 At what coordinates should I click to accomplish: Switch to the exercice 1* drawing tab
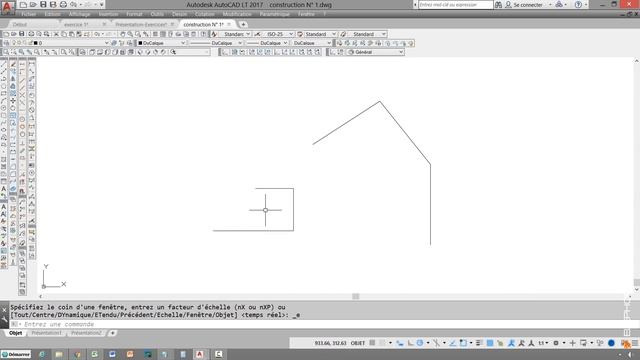[76, 24]
